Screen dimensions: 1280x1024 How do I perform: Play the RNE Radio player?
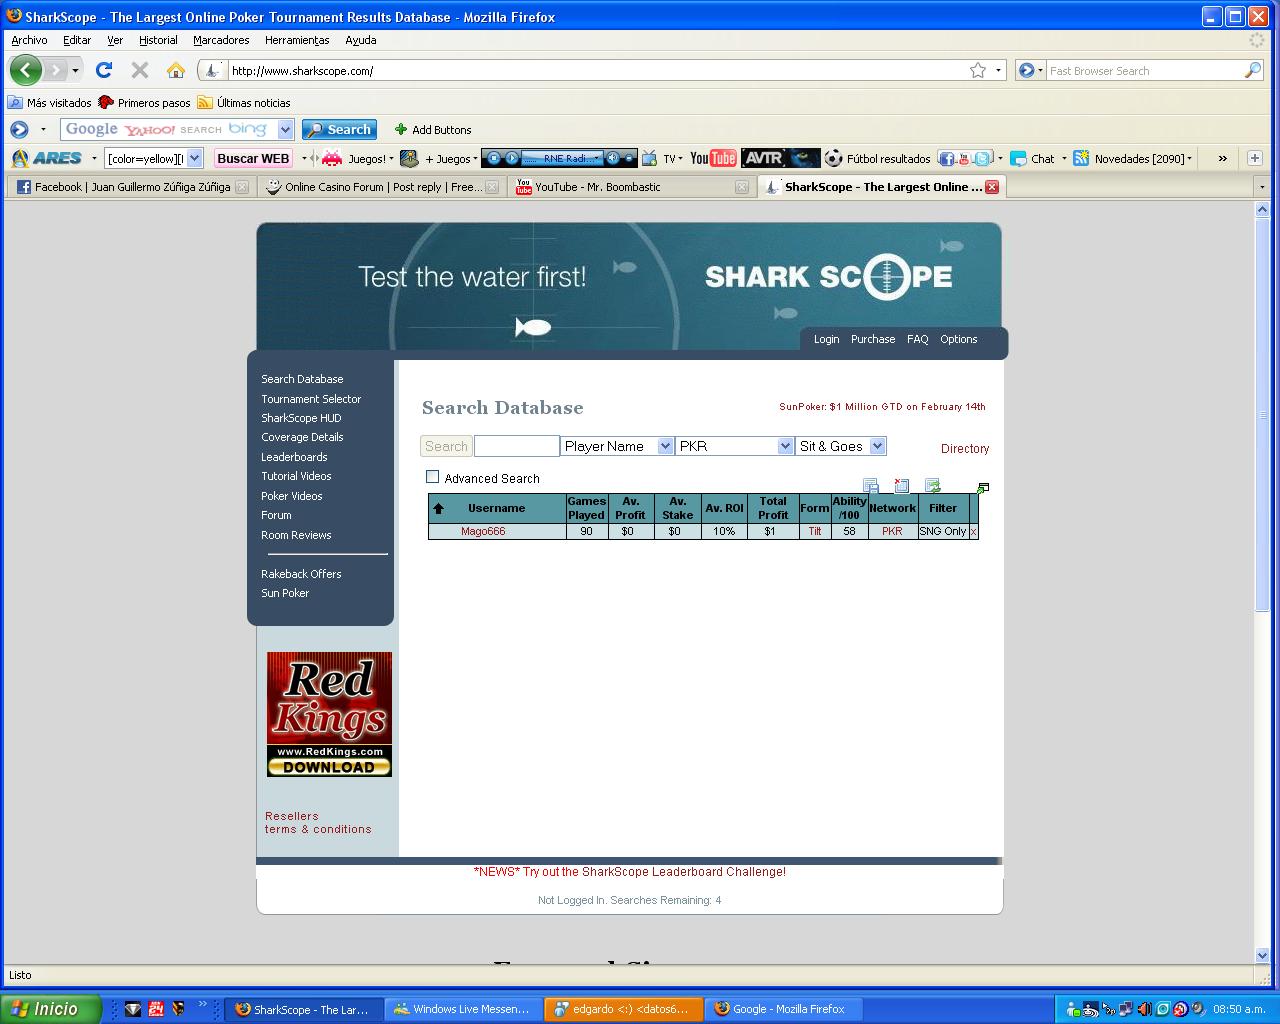click(x=512, y=158)
